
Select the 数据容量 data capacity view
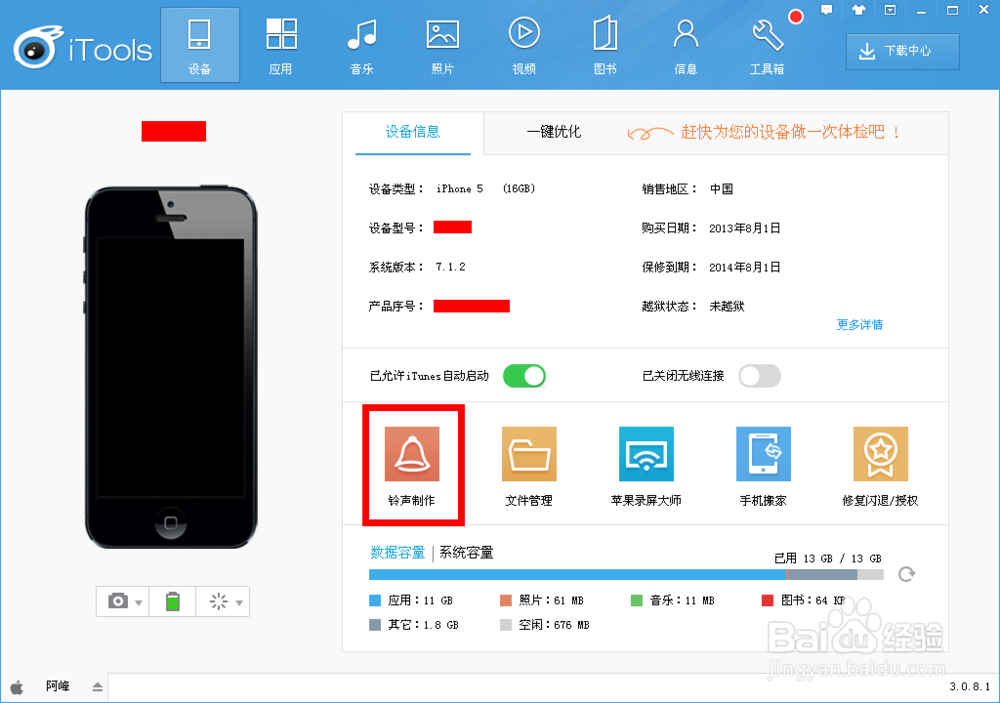tap(397, 552)
